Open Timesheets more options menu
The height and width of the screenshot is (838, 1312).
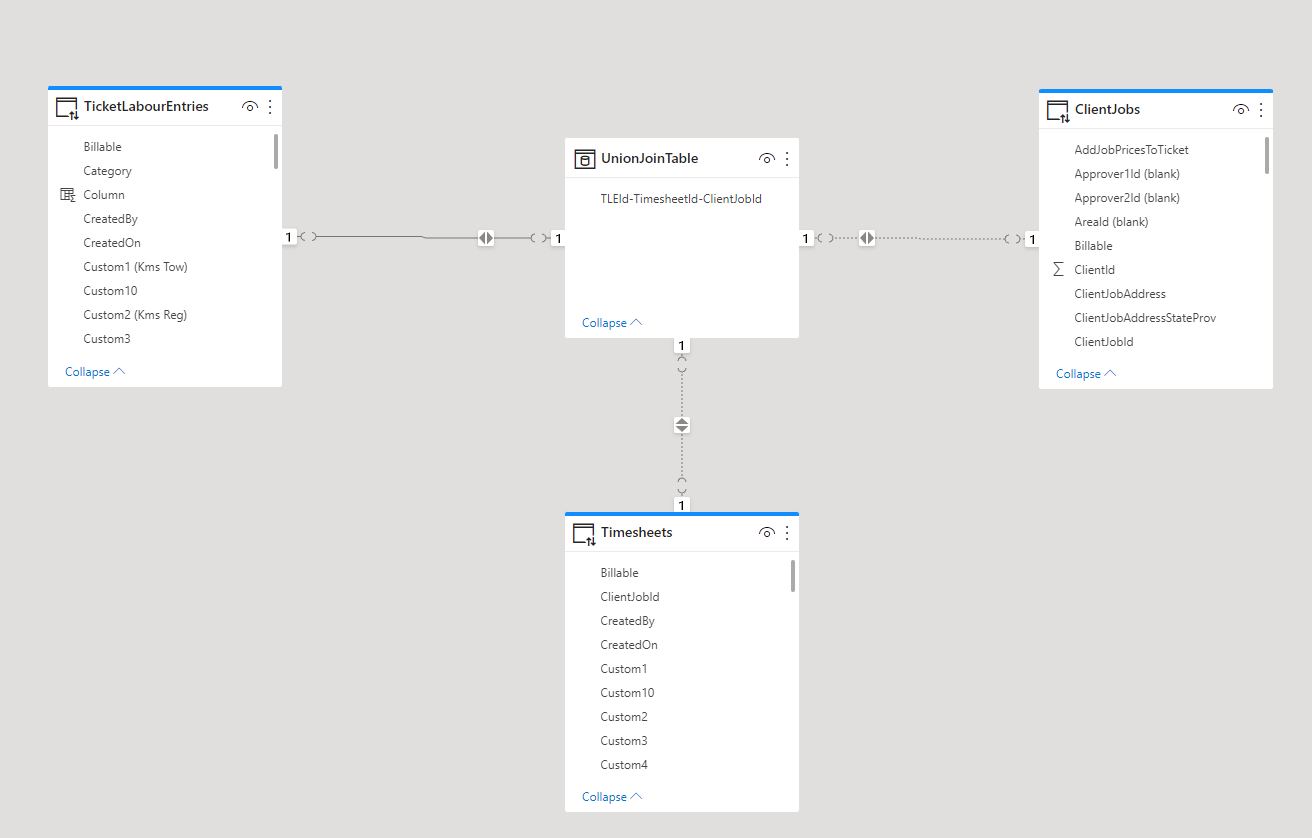[x=787, y=532]
